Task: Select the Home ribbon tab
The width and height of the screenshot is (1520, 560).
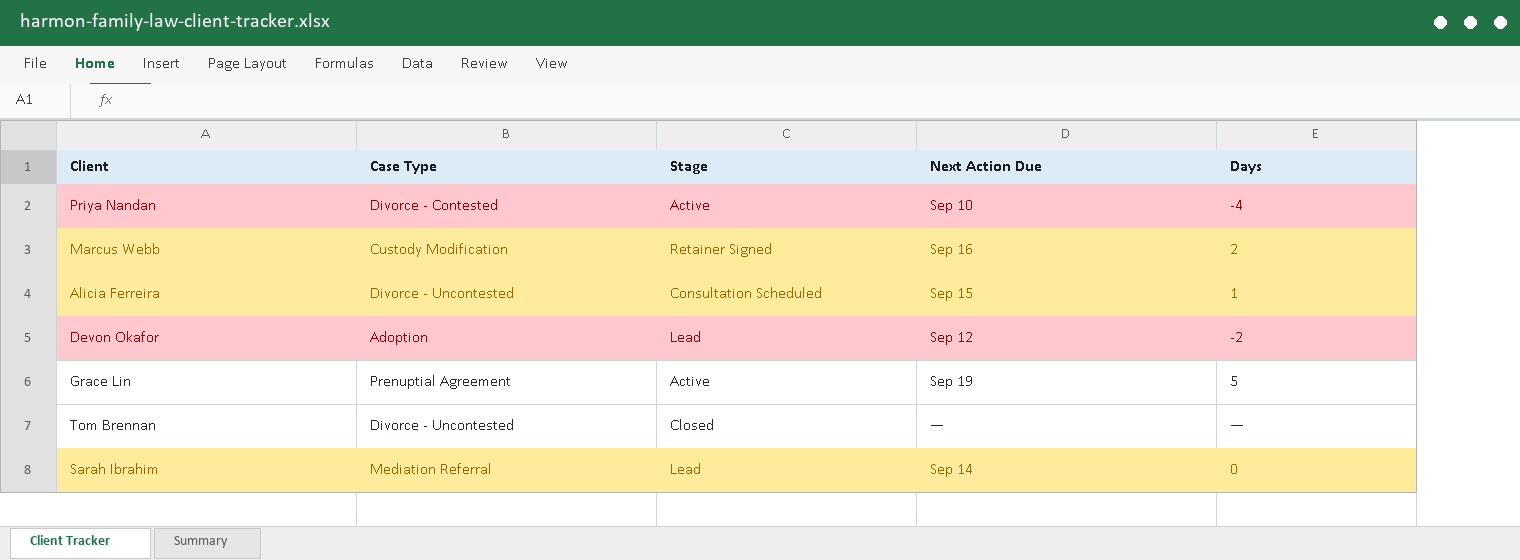Action: pyautogui.click(x=95, y=63)
